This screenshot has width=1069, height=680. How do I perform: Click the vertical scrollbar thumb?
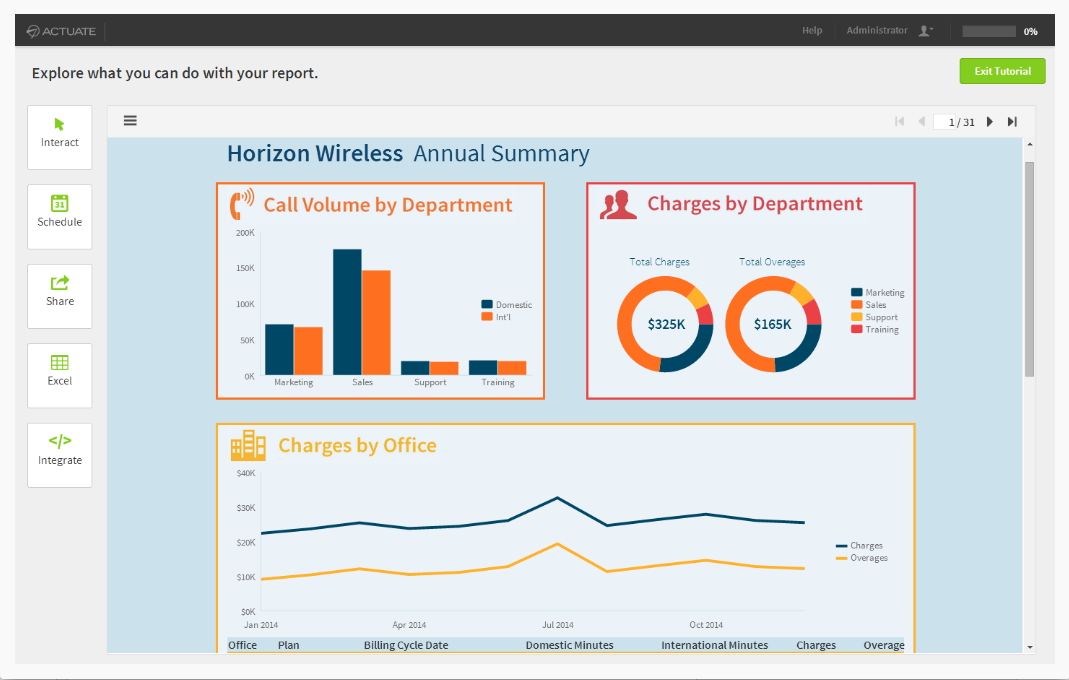pos(1029,269)
